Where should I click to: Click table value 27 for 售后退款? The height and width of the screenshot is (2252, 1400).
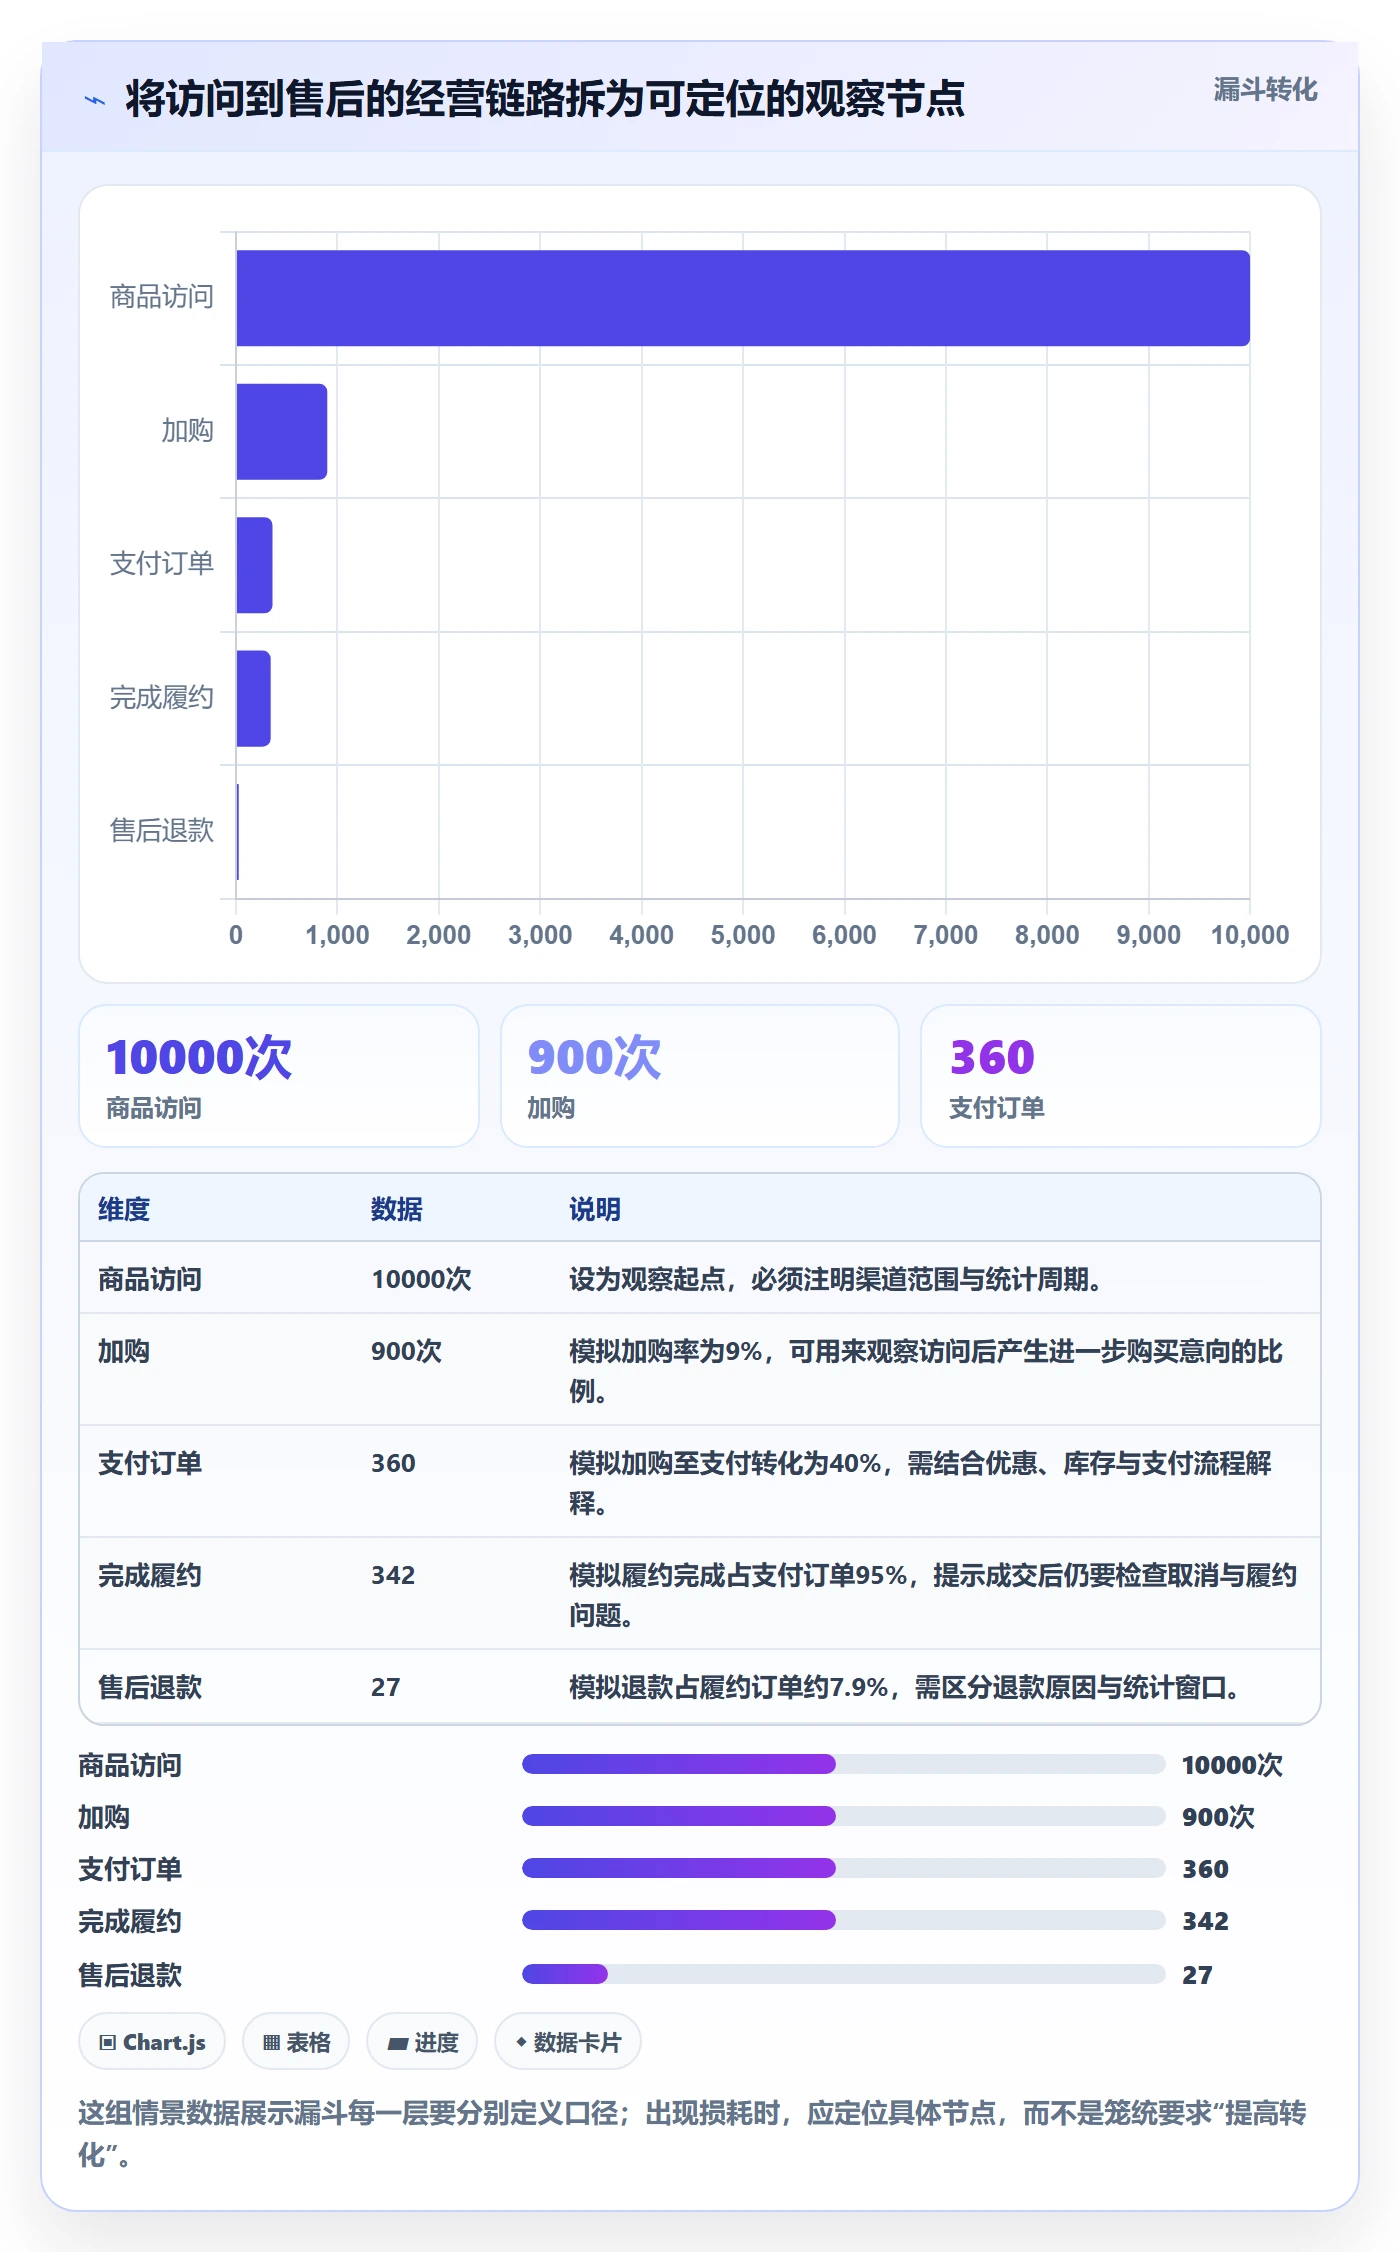click(x=386, y=1687)
